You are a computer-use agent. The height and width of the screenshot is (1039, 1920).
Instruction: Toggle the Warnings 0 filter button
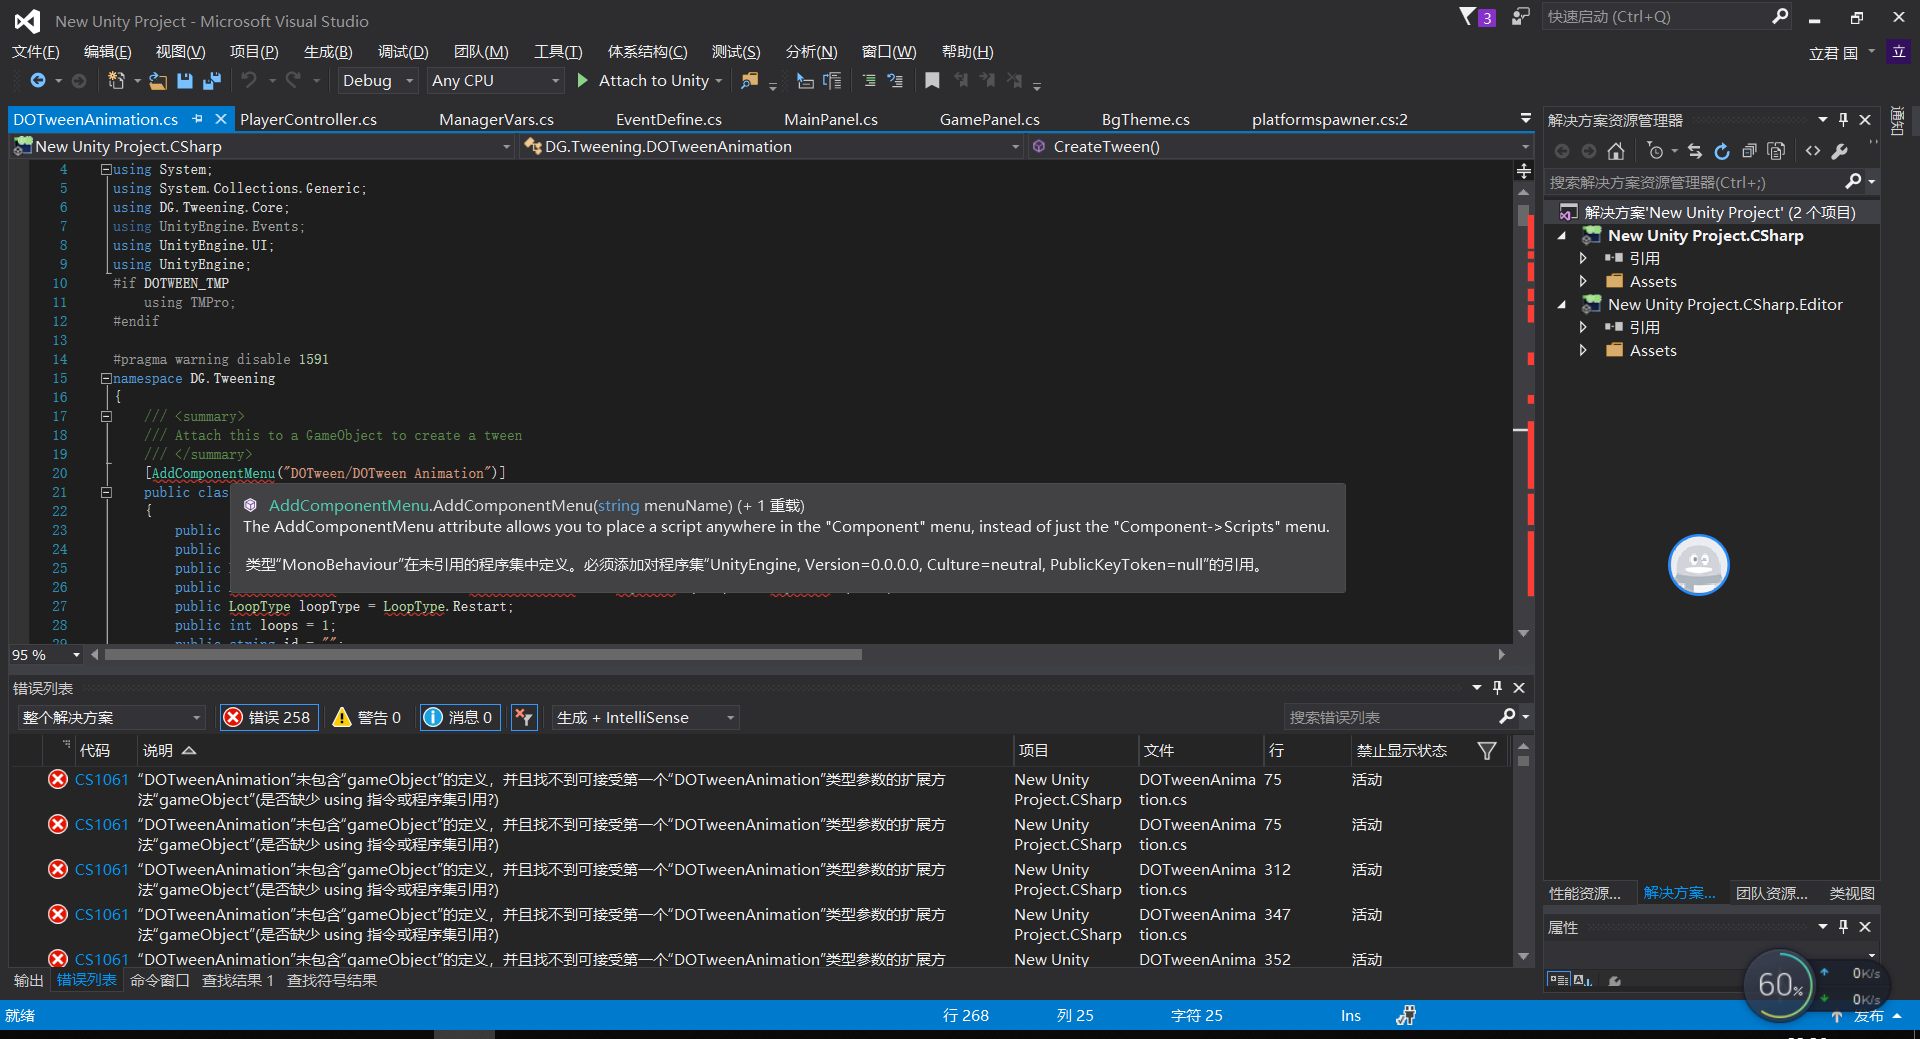(x=367, y=717)
